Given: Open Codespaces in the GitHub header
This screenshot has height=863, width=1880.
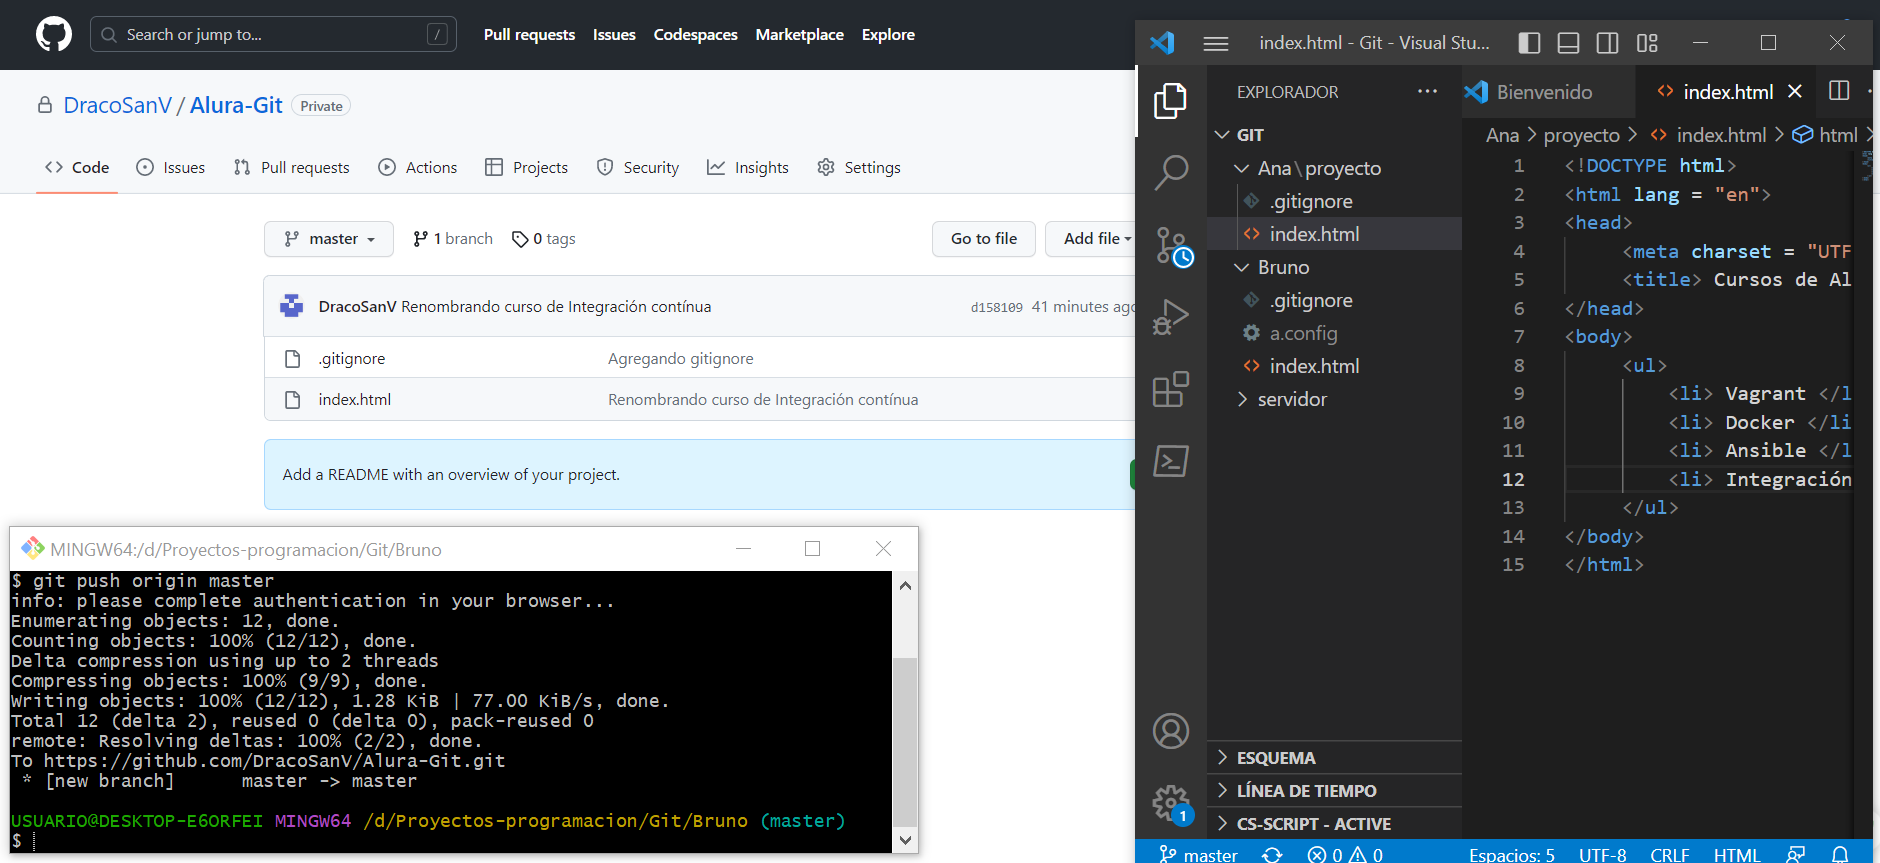Looking at the screenshot, I should (x=695, y=35).
